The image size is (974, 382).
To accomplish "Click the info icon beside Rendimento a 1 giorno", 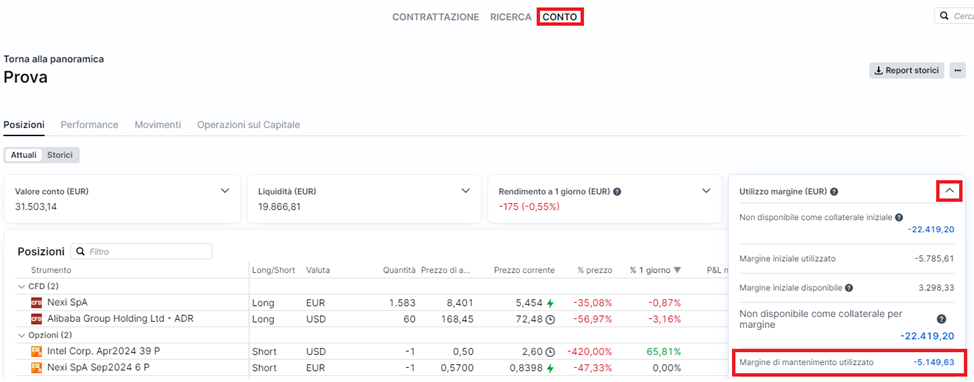I will pyautogui.click(x=617, y=192).
